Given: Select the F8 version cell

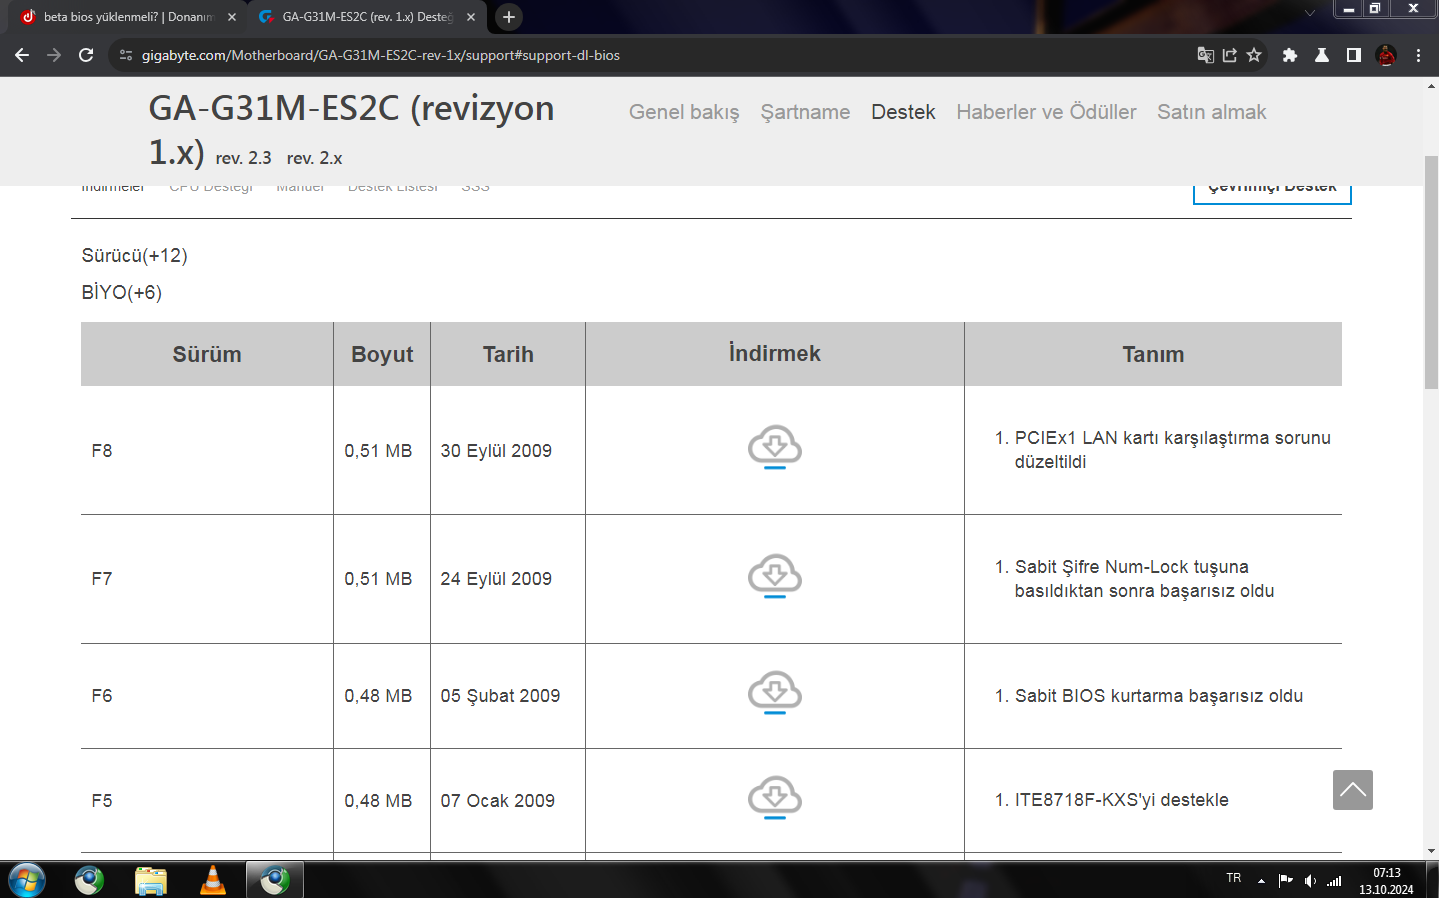Looking at the screenshot, I should coord(207,451).
